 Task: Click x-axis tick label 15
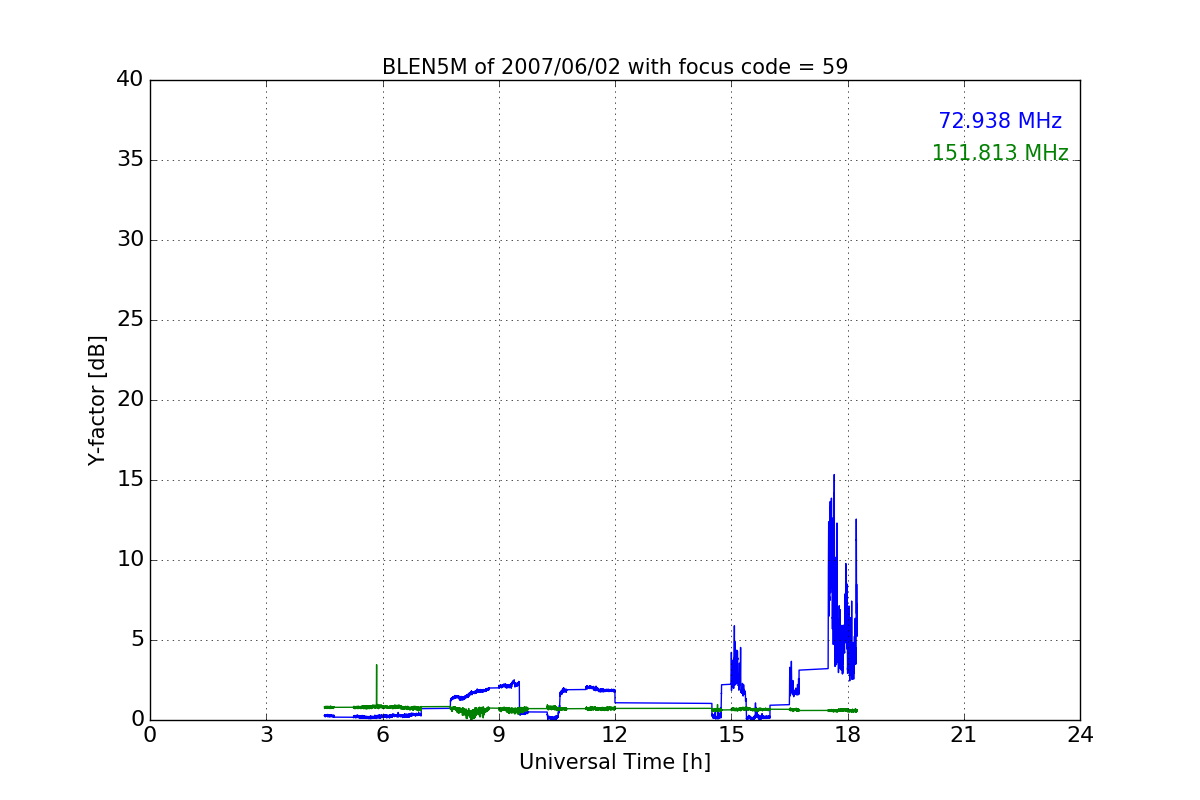[731, 735]
